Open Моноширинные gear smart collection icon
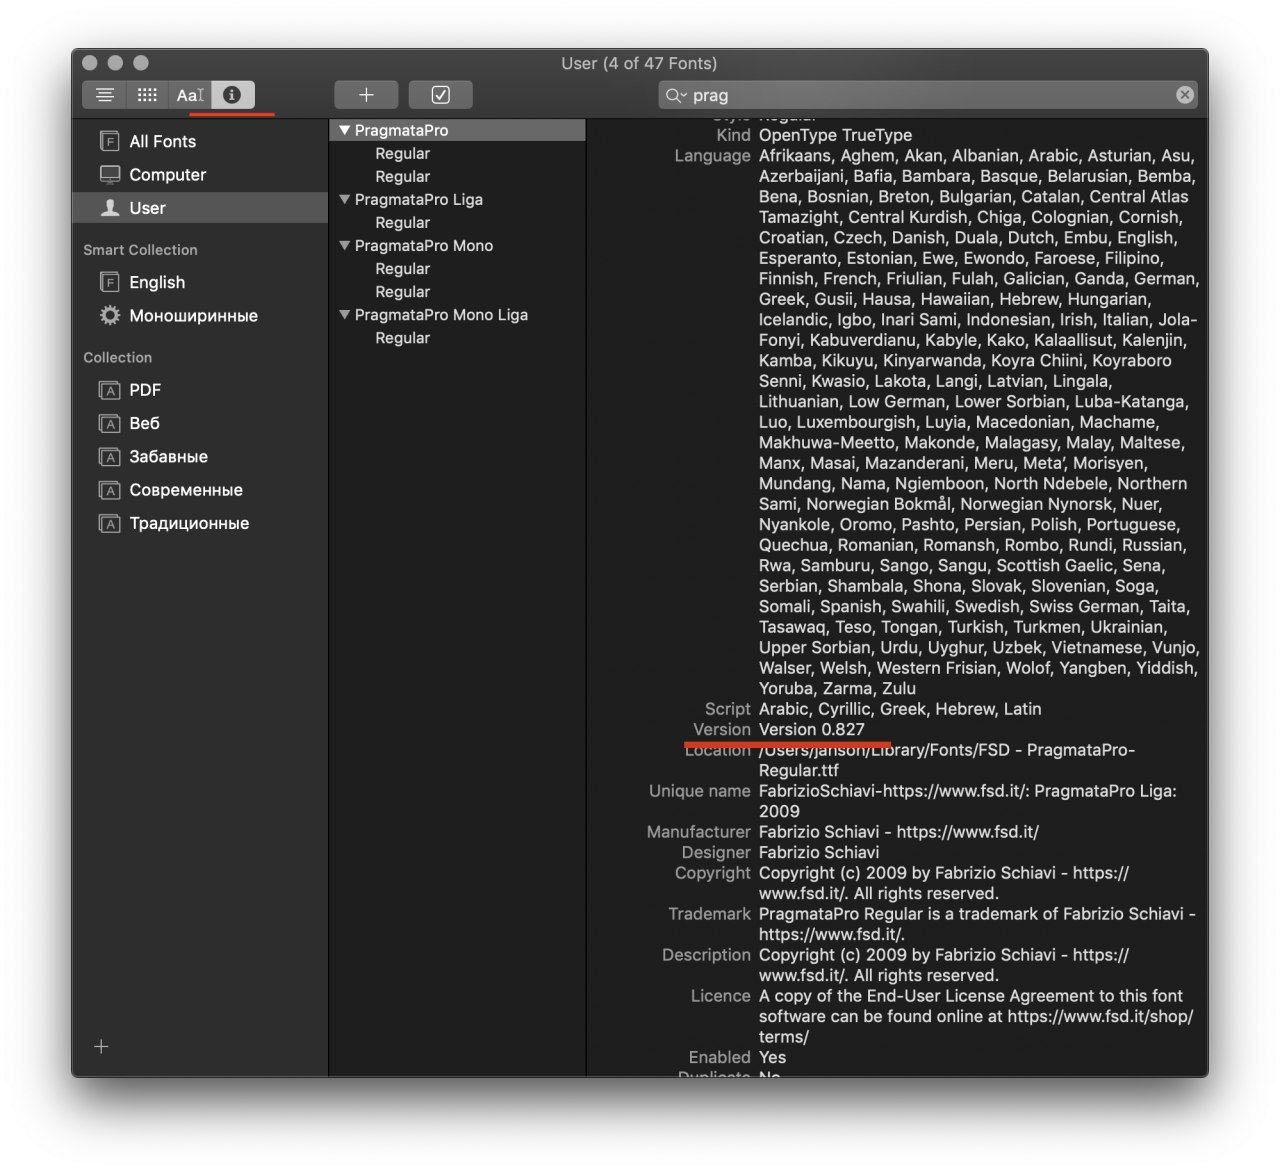The image size is (1280, 1172). pyautogui.click(x=110, y=315)
